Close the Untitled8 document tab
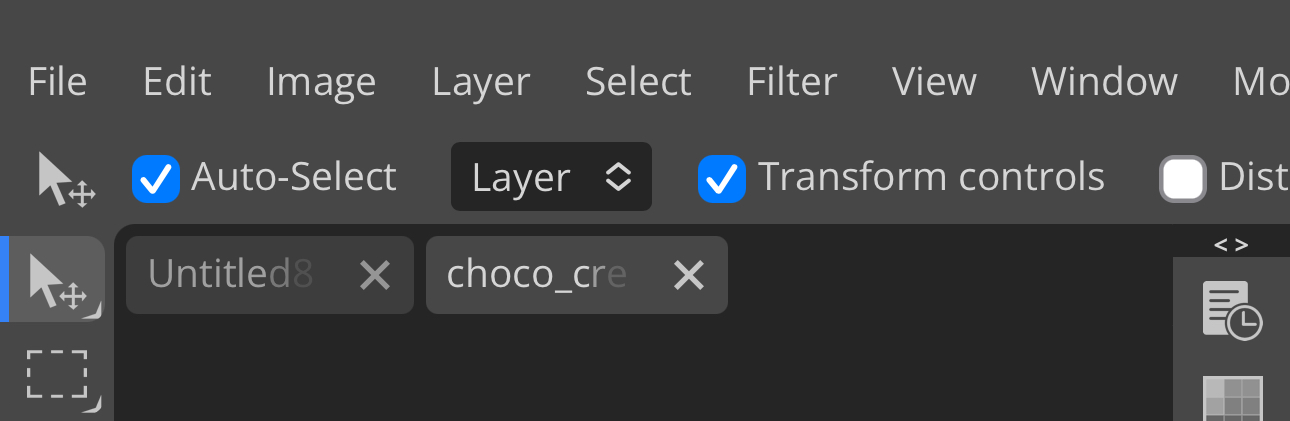1290x421 pixels. tap(375, 275)
